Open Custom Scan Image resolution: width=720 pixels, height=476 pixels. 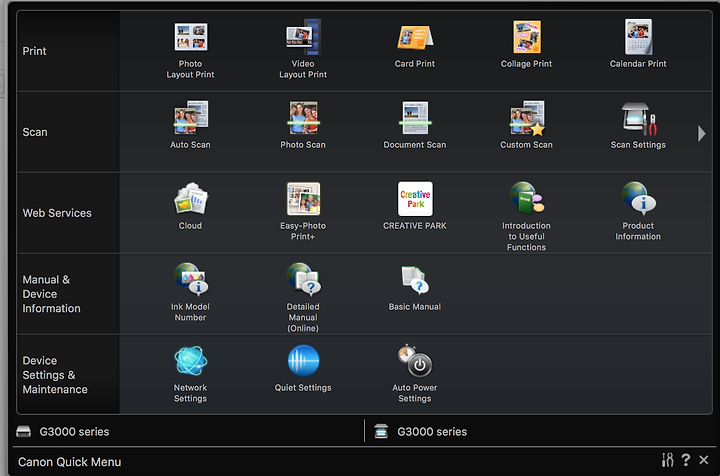[526, 125]
